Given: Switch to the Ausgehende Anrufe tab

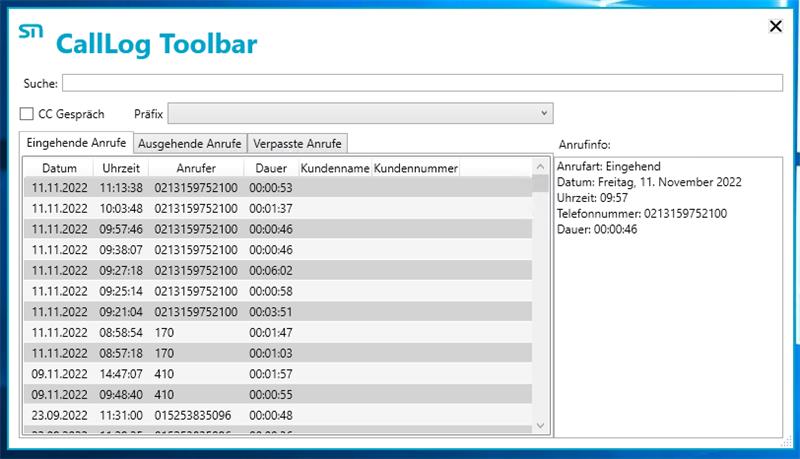Looking at the screenshot, I should pos(189,143).
